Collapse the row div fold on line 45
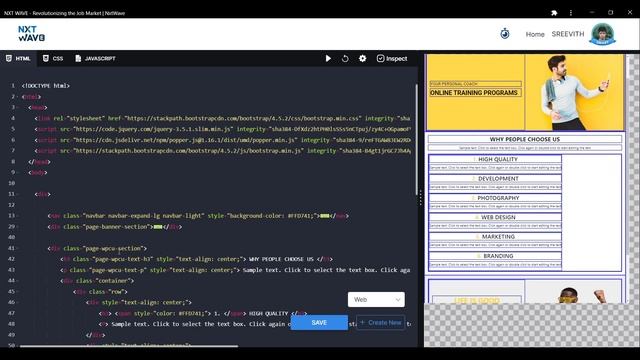The width and height of the screenshot is (640, 360). point(18,291)
